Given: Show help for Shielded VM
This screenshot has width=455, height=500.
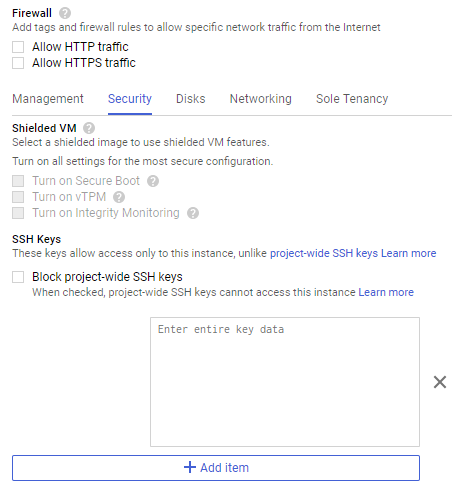Looking at the screenshot, I should [x=89, y=128].
